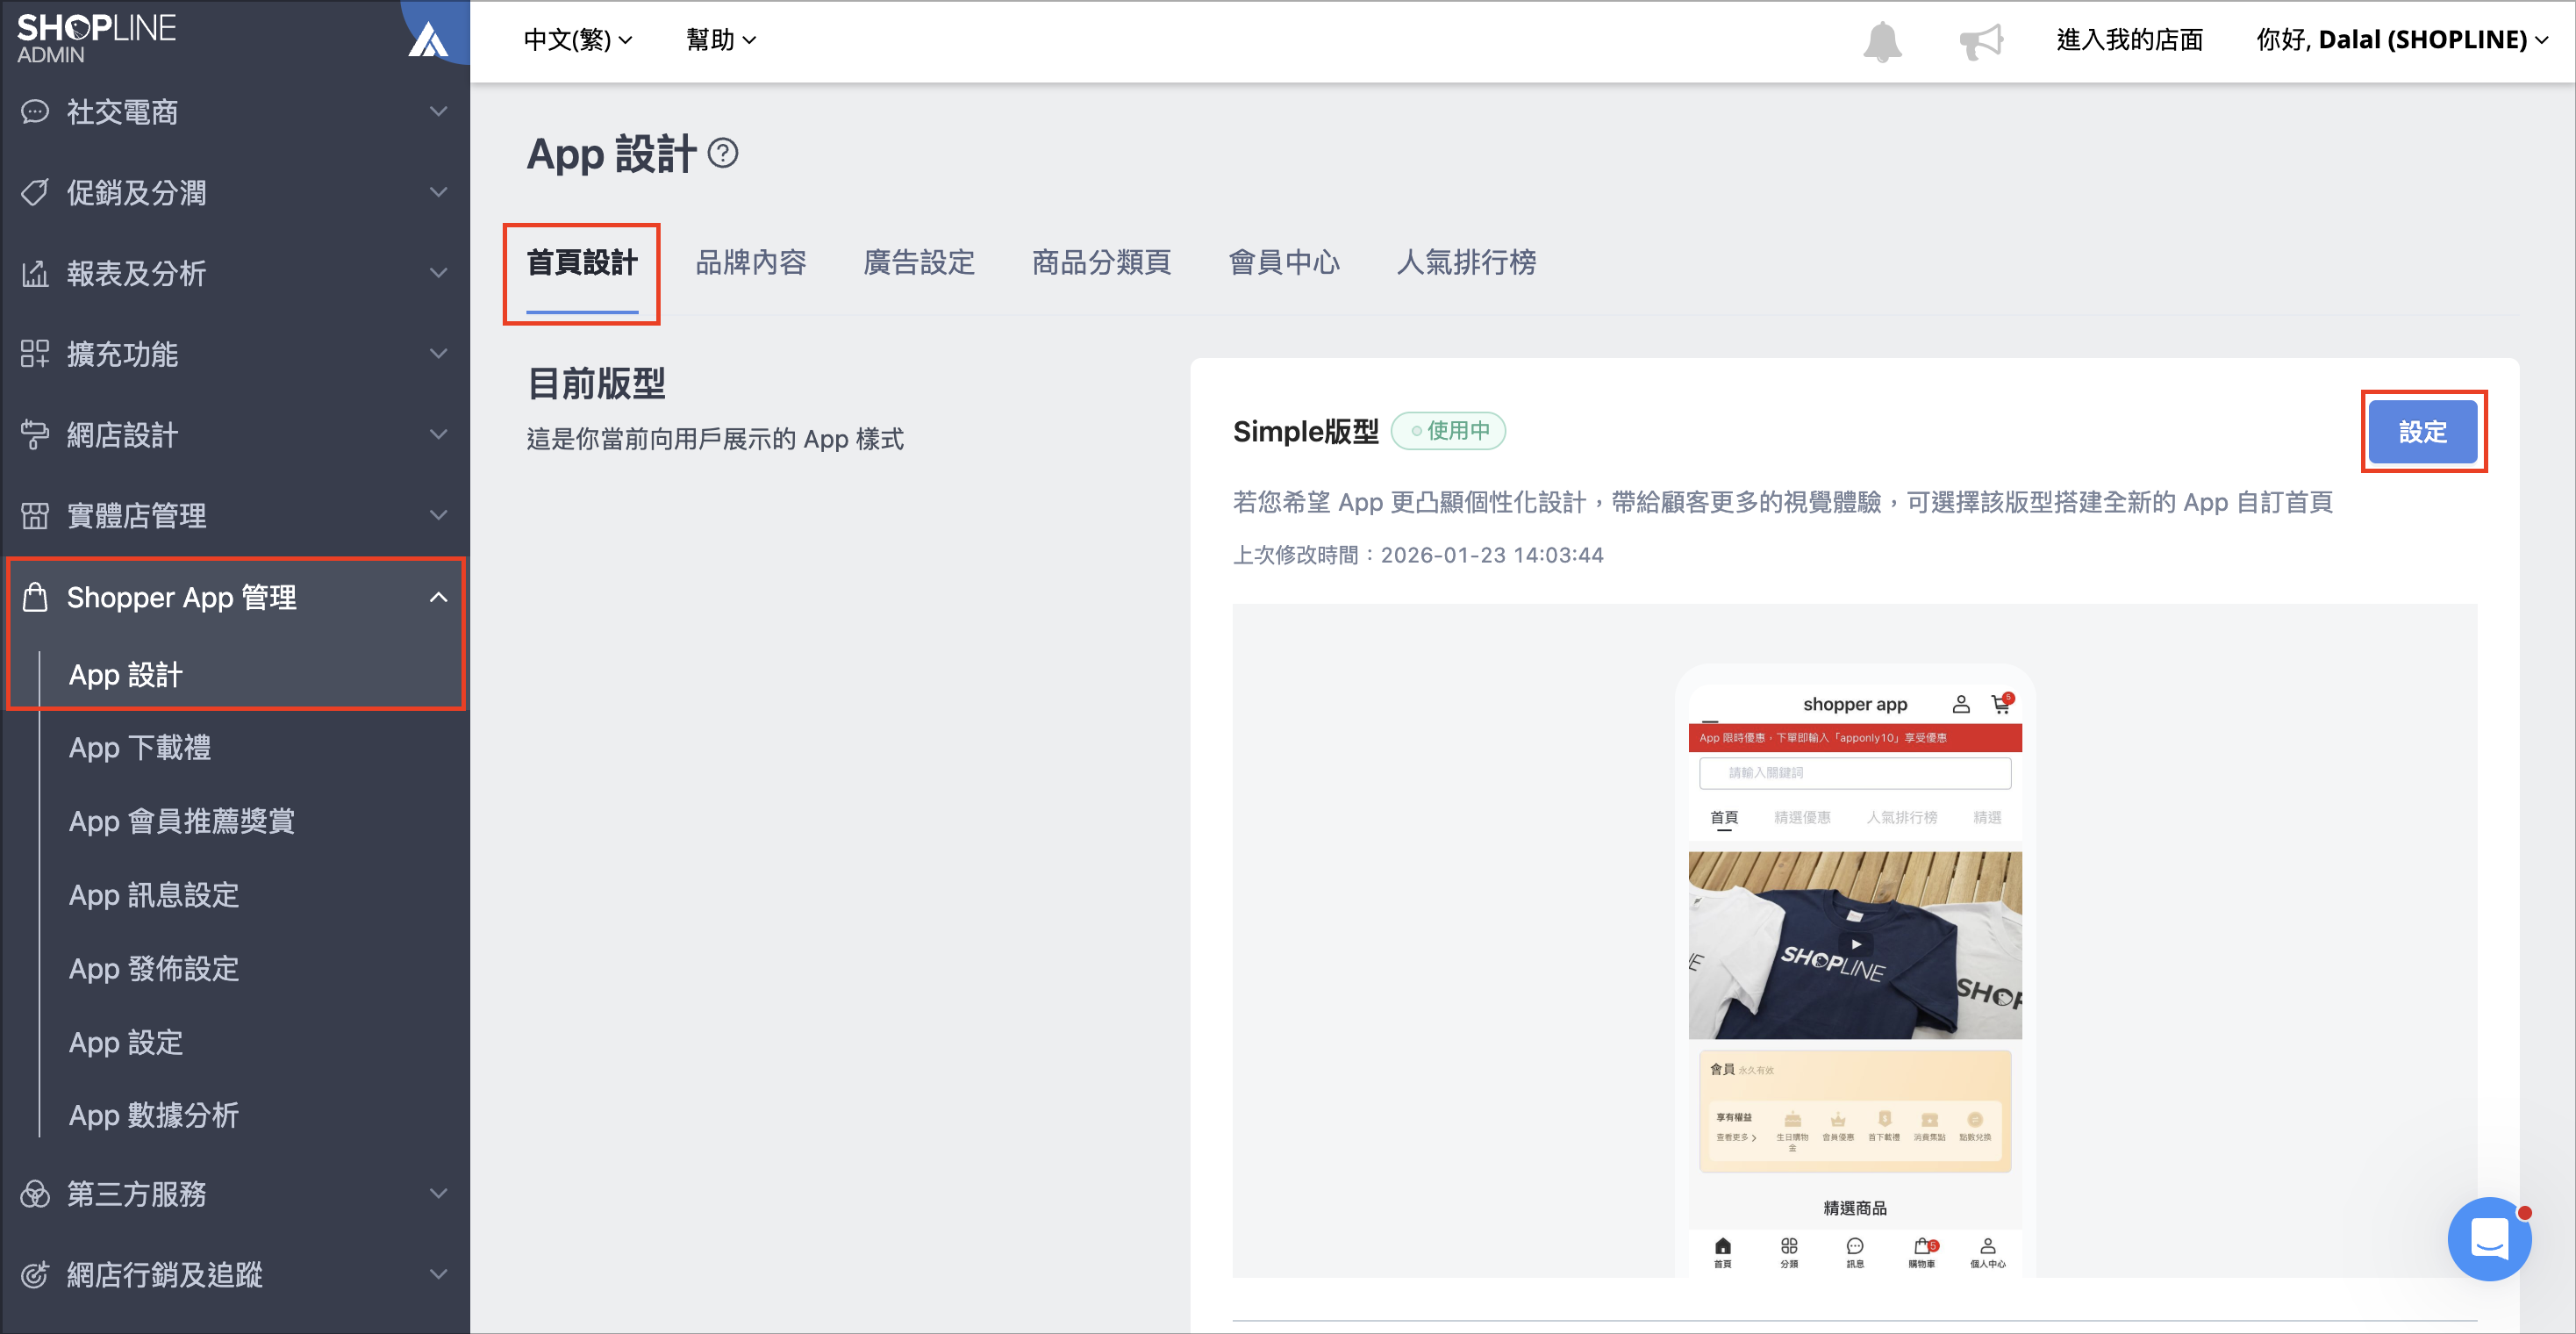This screenshot has width=2576, height=1334.
Task: Click the preview's 請輸入關鍵詞 search field
Action: click(x=1855, y=773)
